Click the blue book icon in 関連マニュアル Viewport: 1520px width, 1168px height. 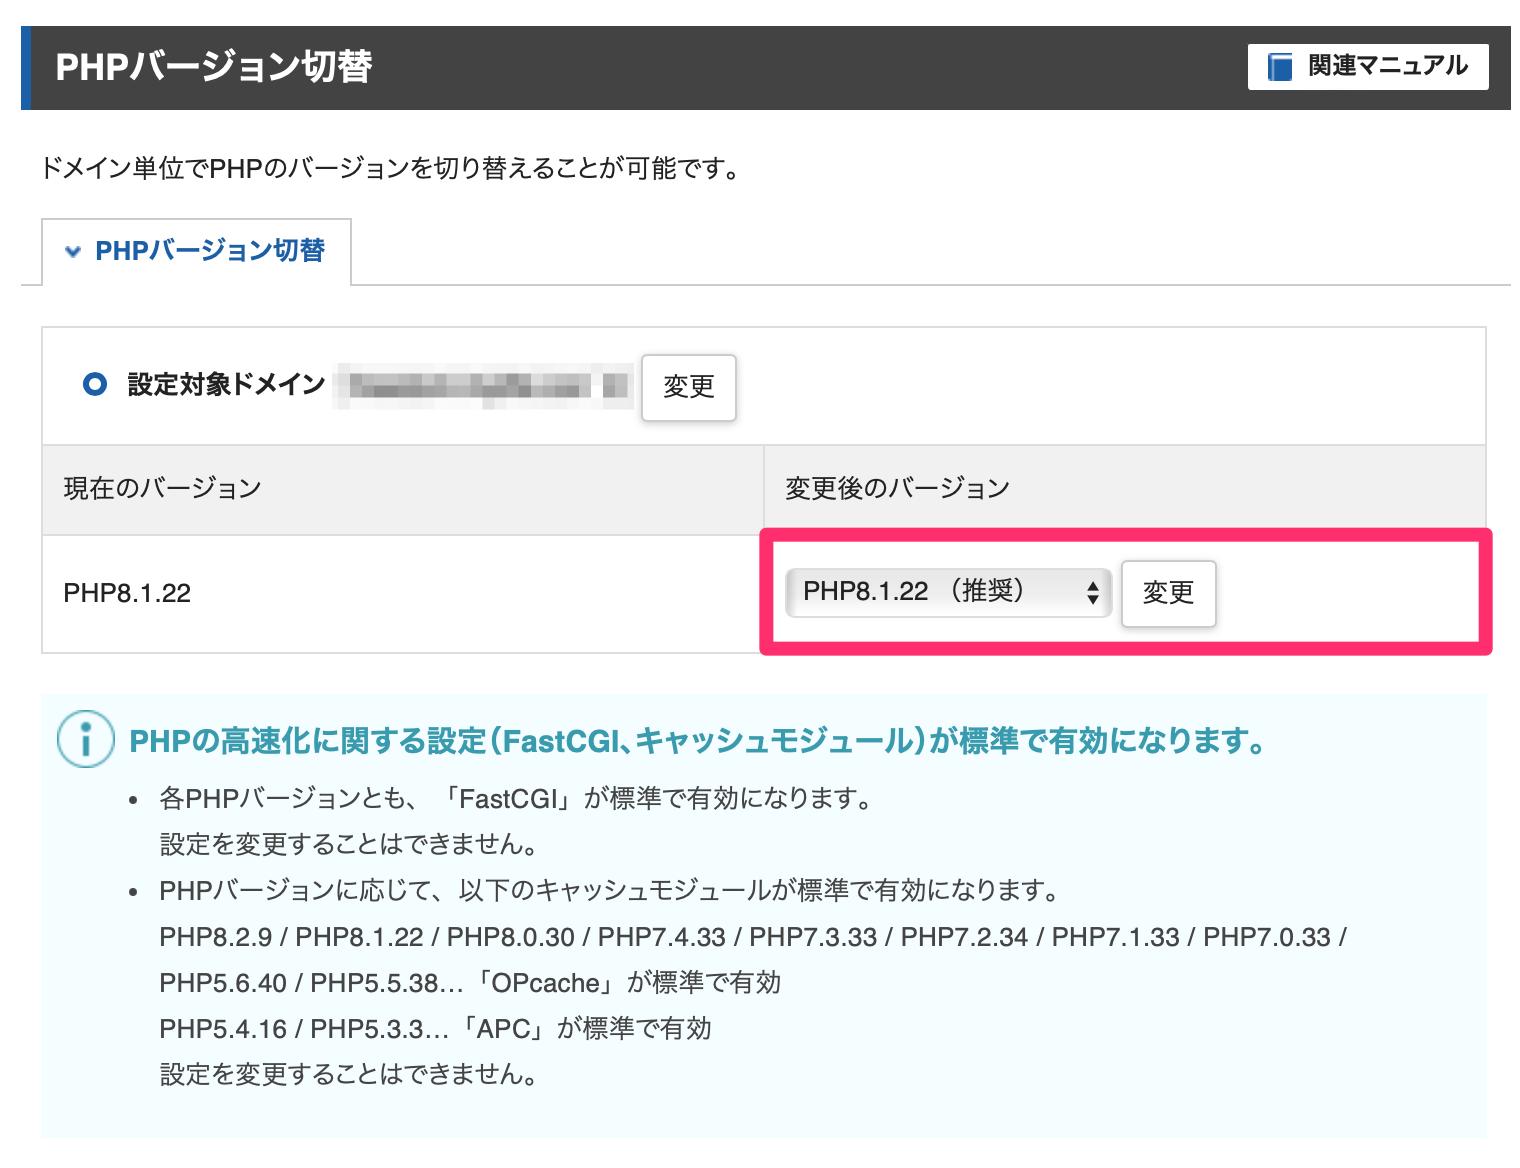coord(1280,67)
